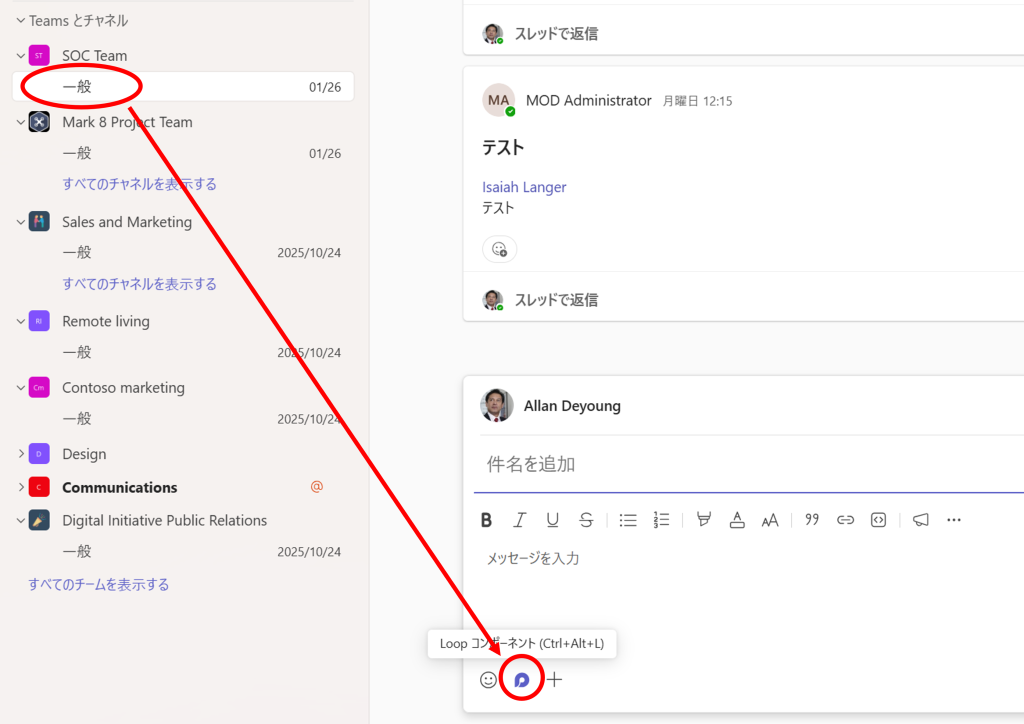The width and height of the screenshot is (1024, 724).
Task: Click the plus icon for more apps
Action: [x=555, y=680]
